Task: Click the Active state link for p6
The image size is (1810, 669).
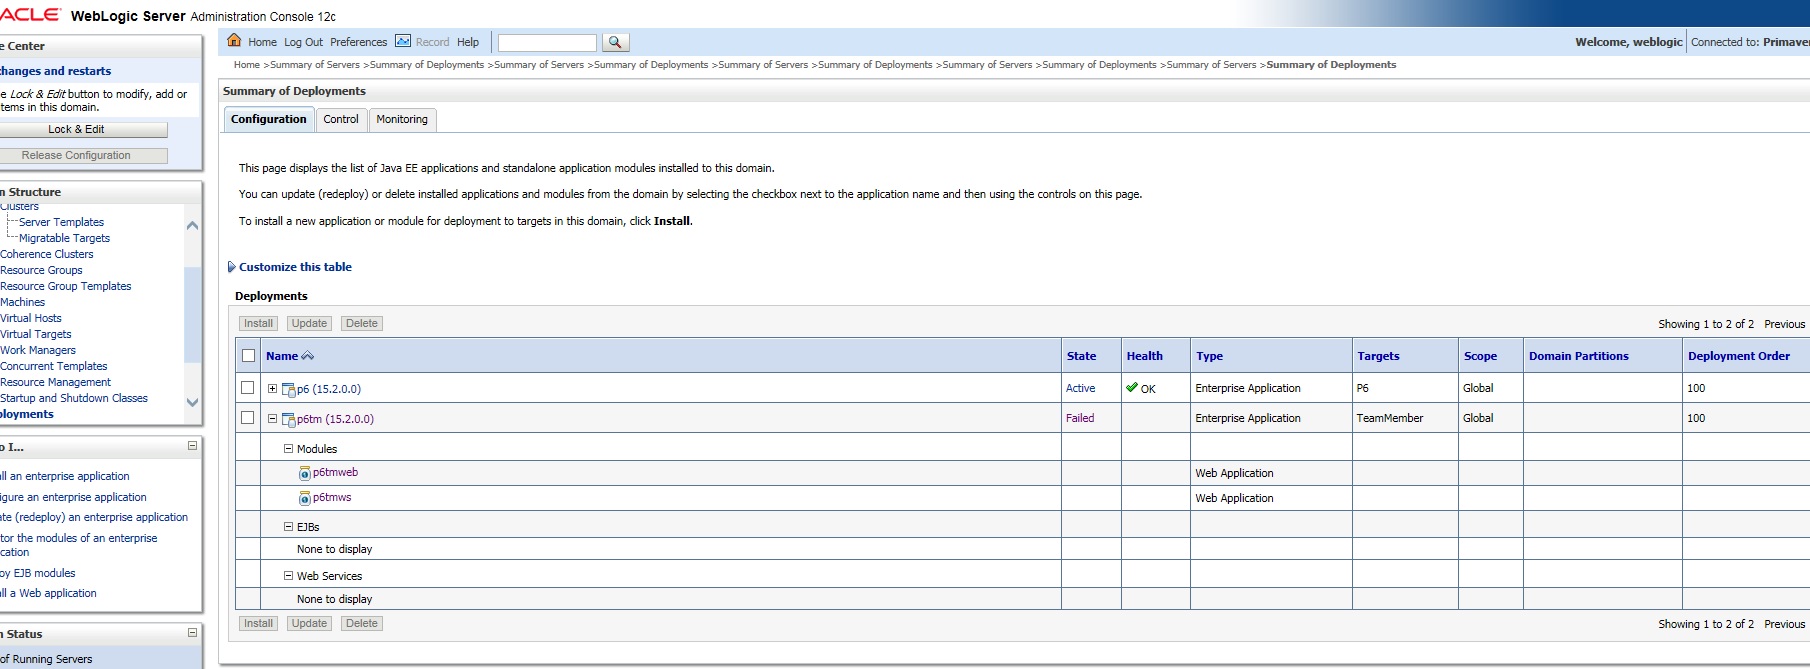Action: [x=1080, y=388]
